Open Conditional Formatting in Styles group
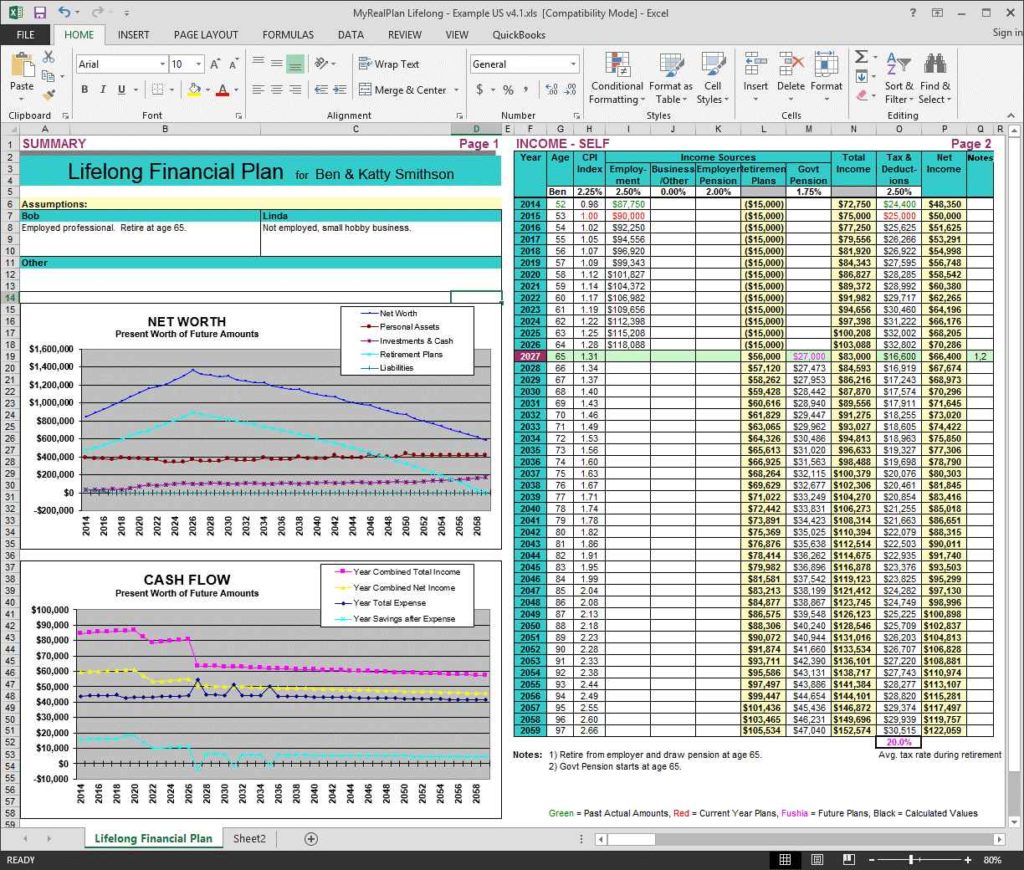Screen dimensions: 1024x870 [617, 76]
